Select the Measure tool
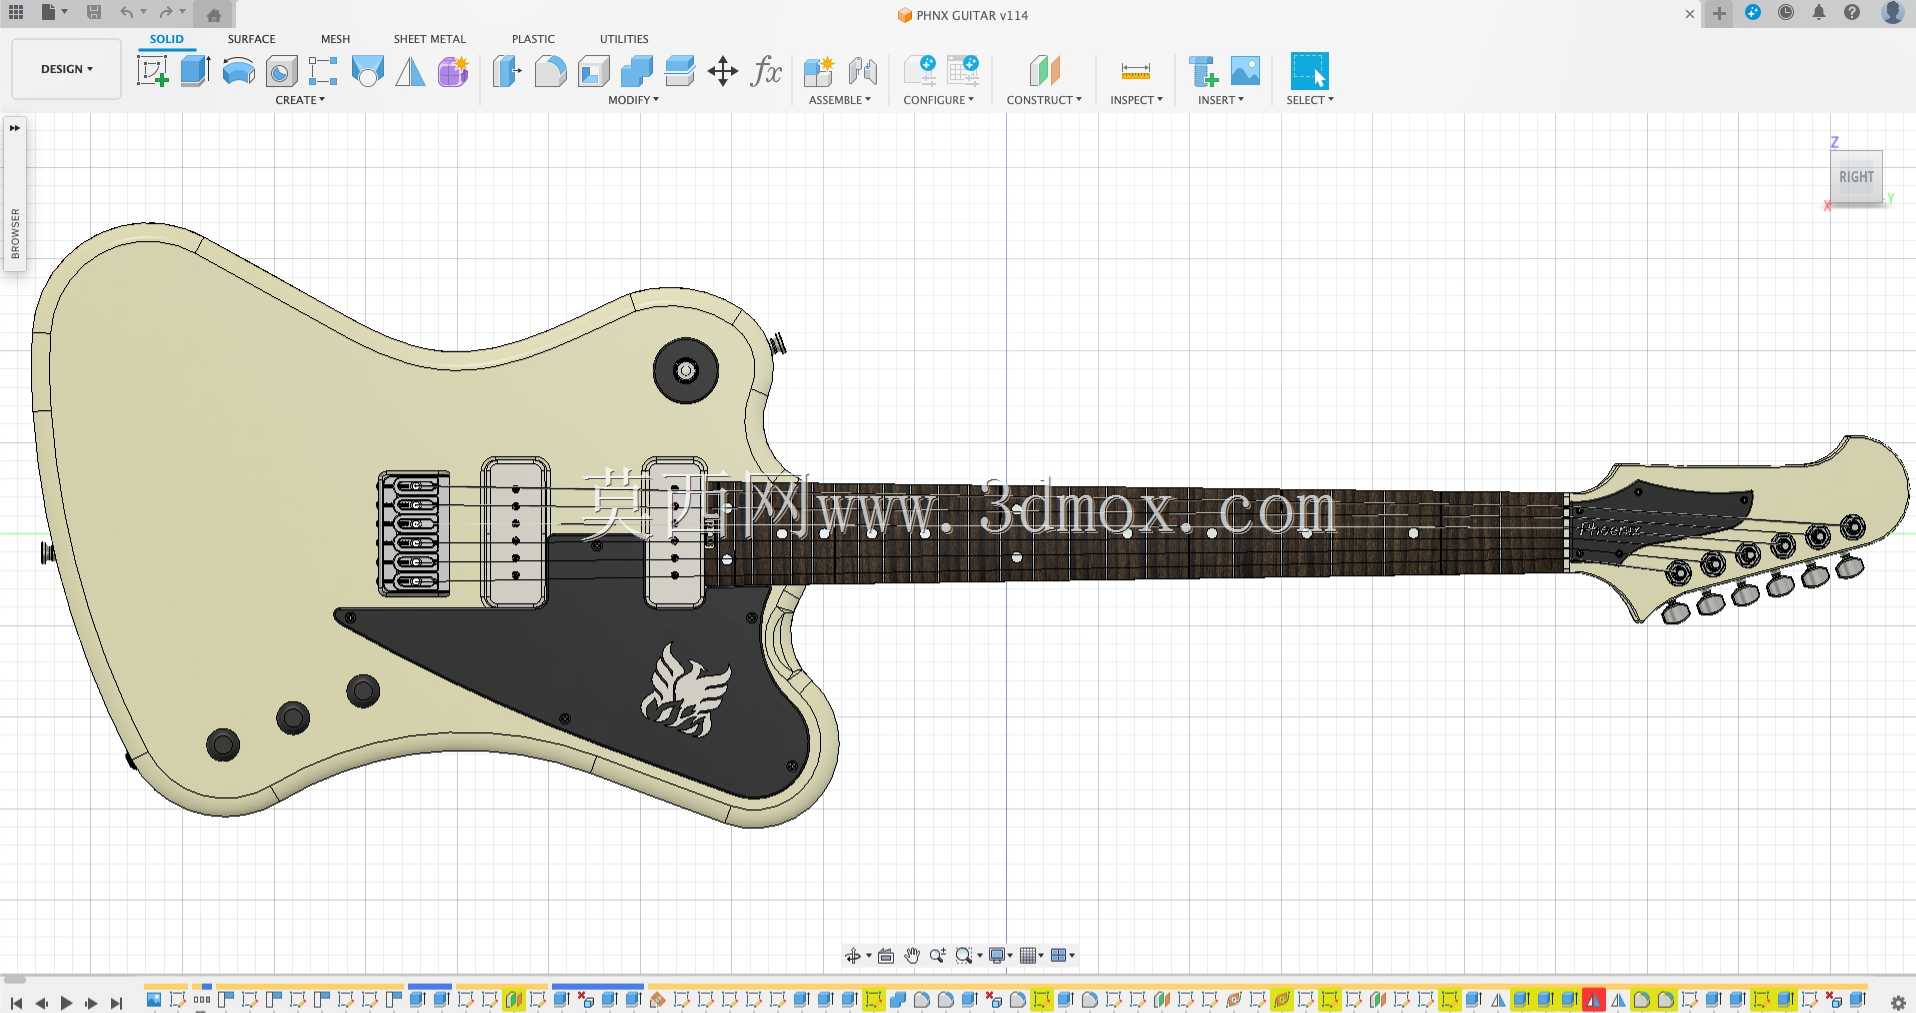Image resolution: width=1916 pixels, height=1013 pixels. click(1136, 71)
